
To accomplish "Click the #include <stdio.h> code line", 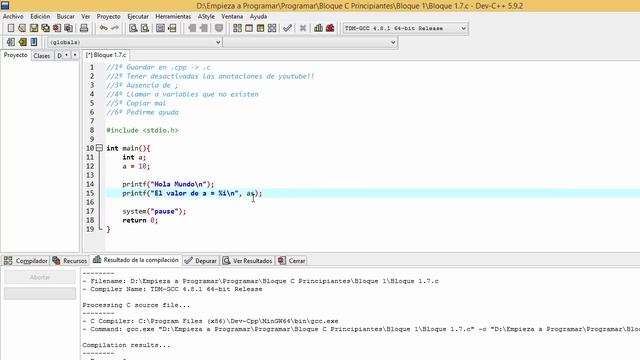I will coord(142,130).
